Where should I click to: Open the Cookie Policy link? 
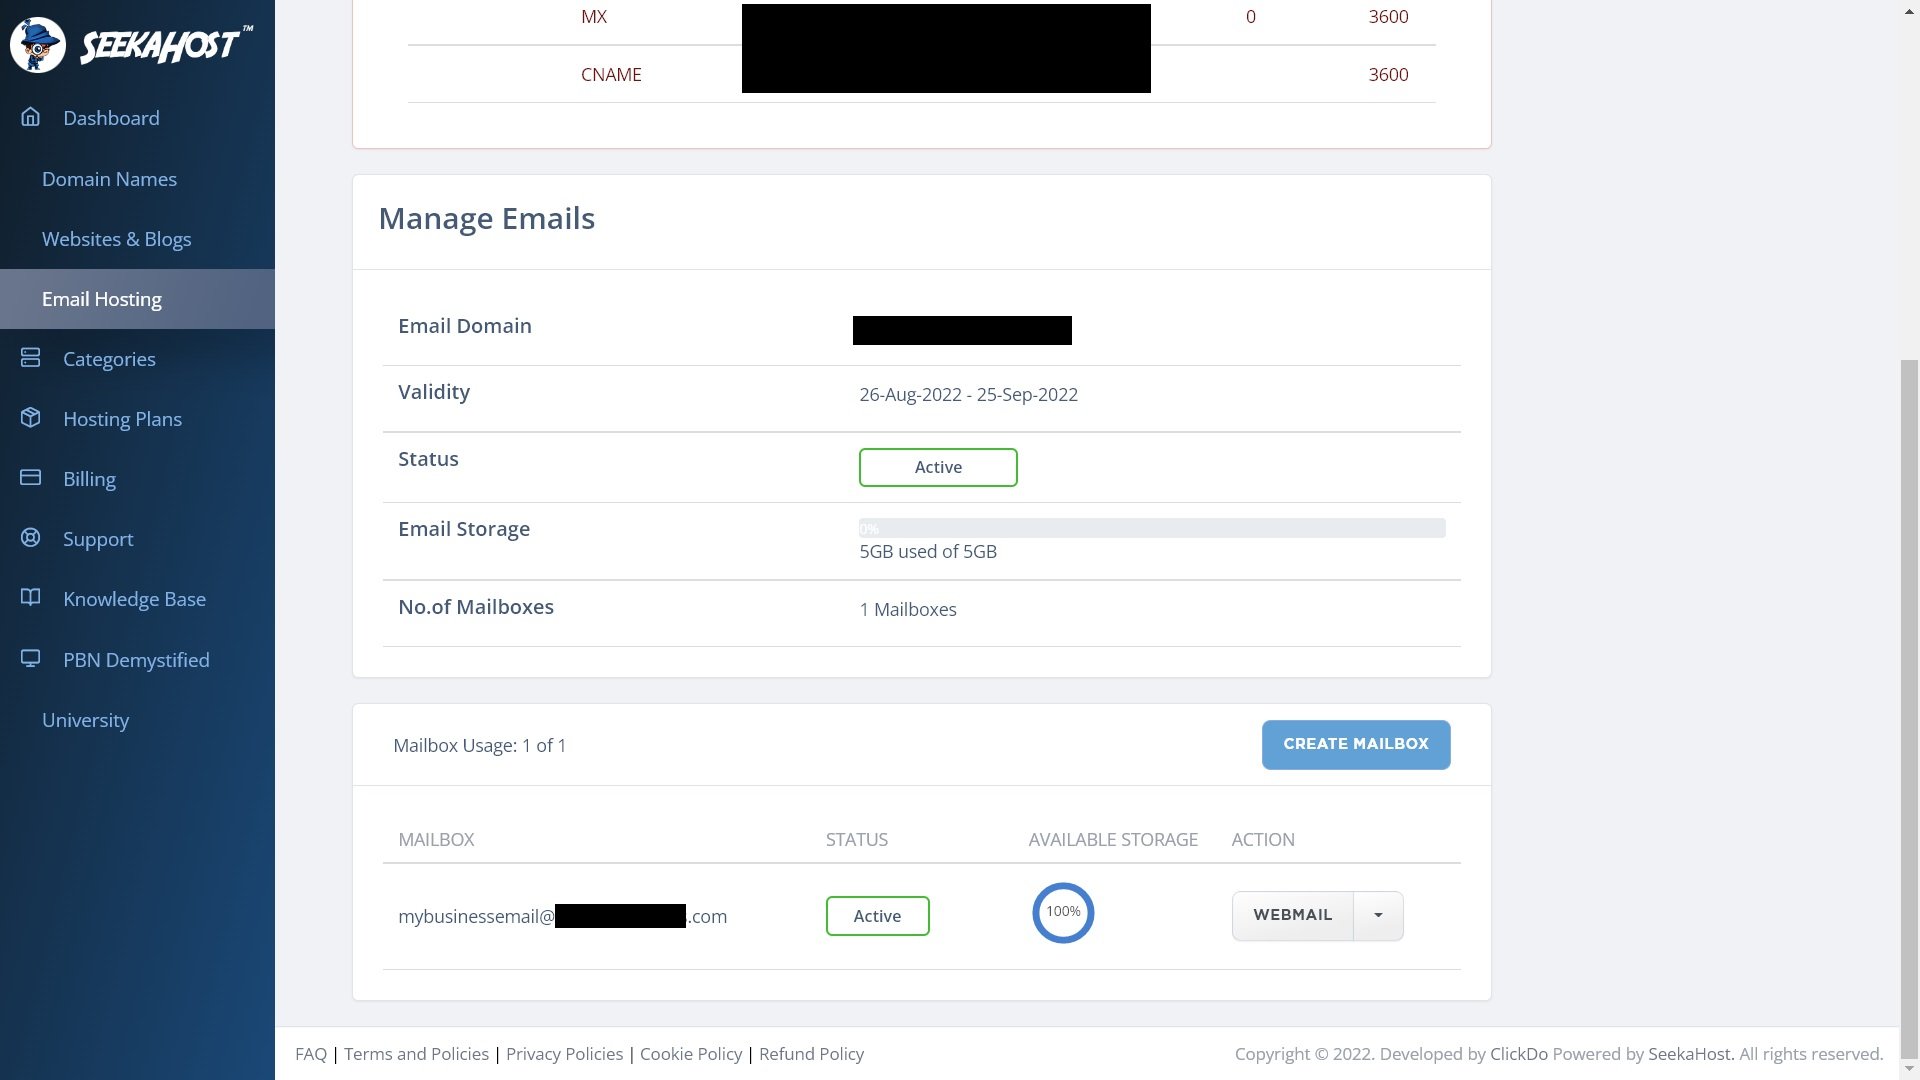click(x=691, y=1054)
